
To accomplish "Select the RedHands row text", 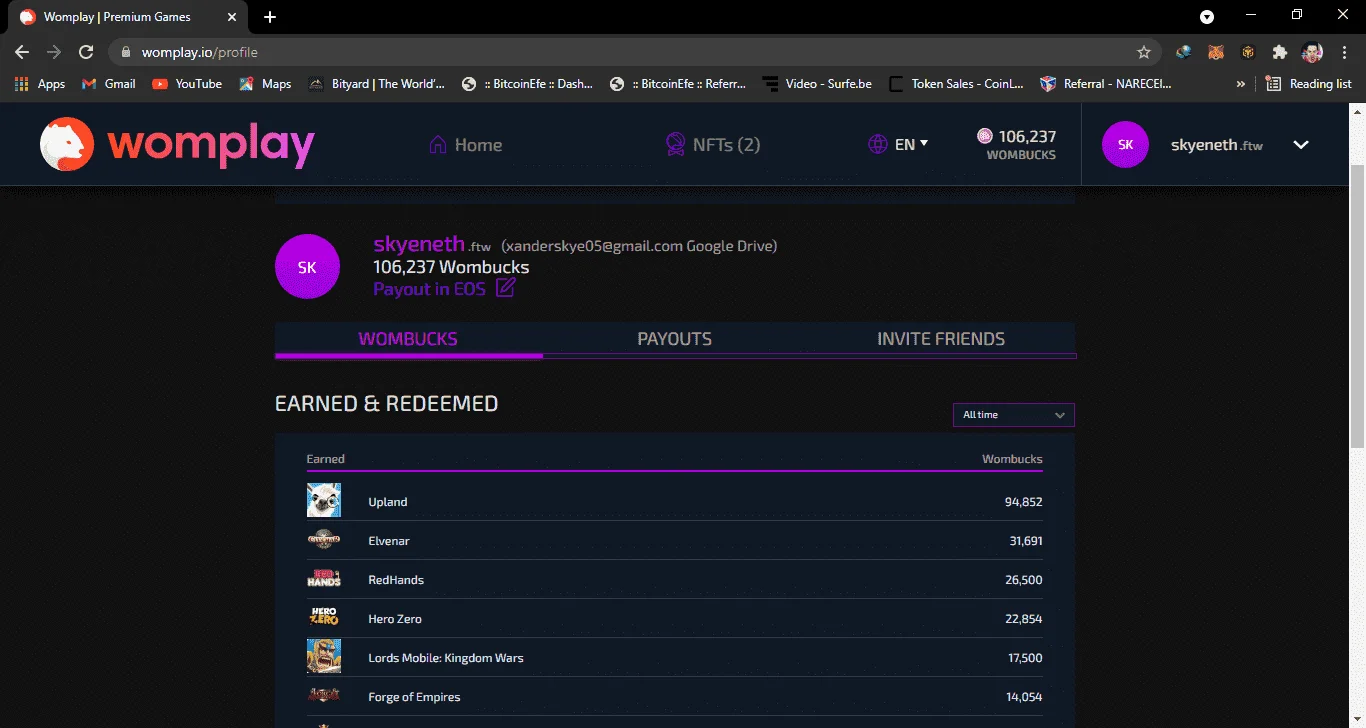I will (x=396, y=580).
